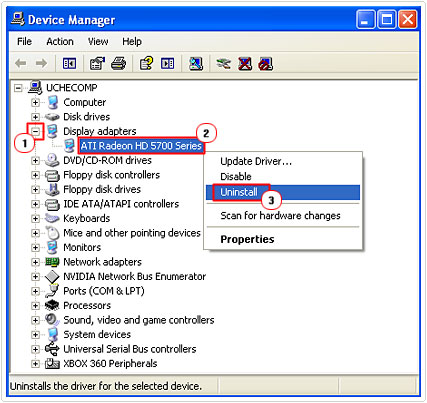Maximize the Device Manager window
427x403 pixels.
click(387, 20)
